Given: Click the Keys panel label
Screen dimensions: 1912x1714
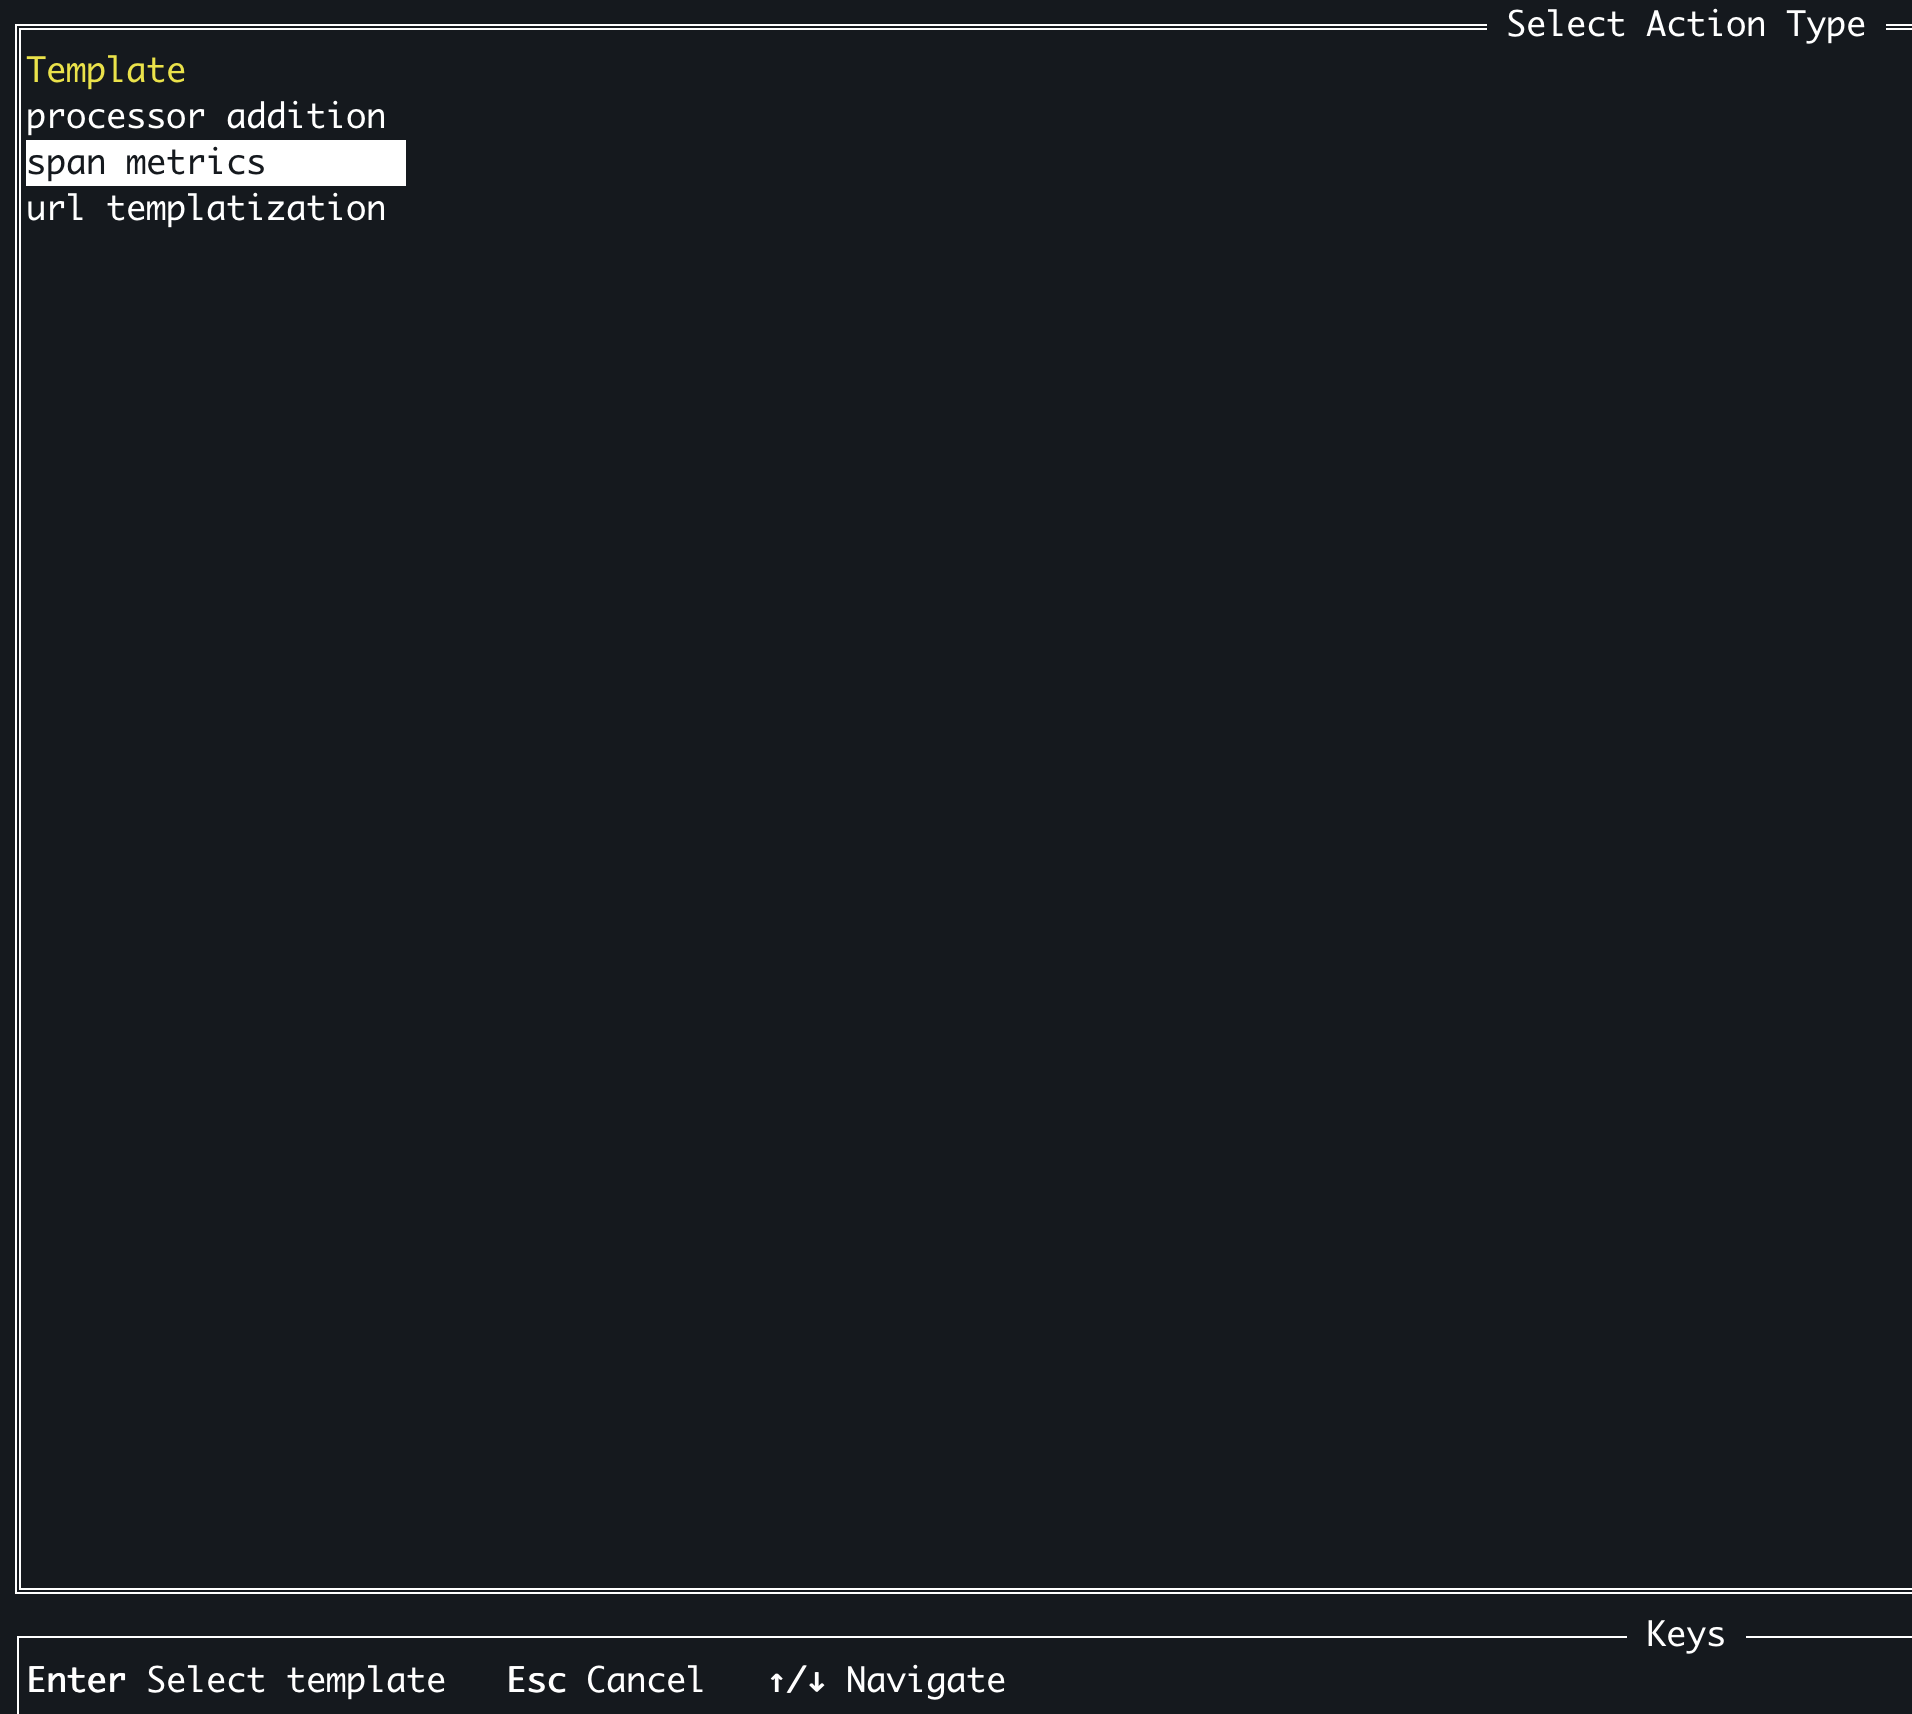Looking at the screenshot, I should click(x=1684, y=1635).
